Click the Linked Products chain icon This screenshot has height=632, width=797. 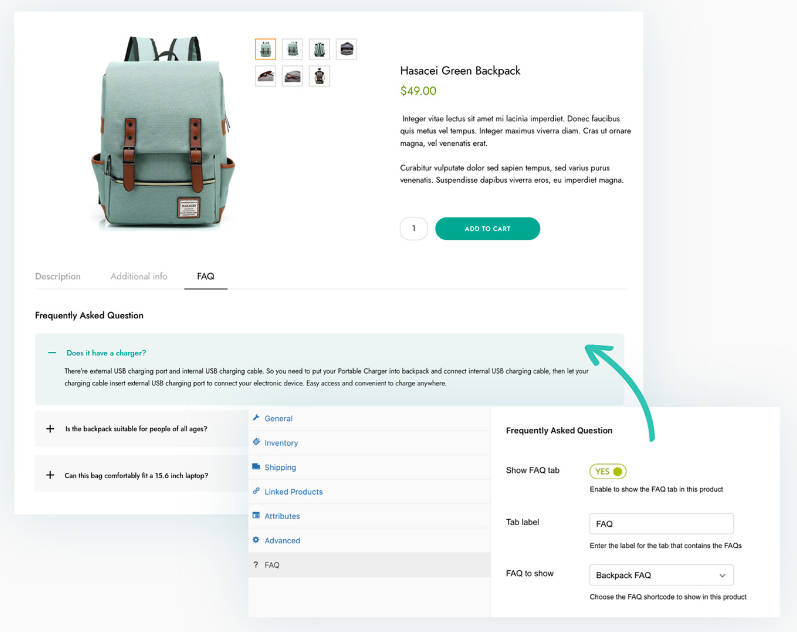256,491
